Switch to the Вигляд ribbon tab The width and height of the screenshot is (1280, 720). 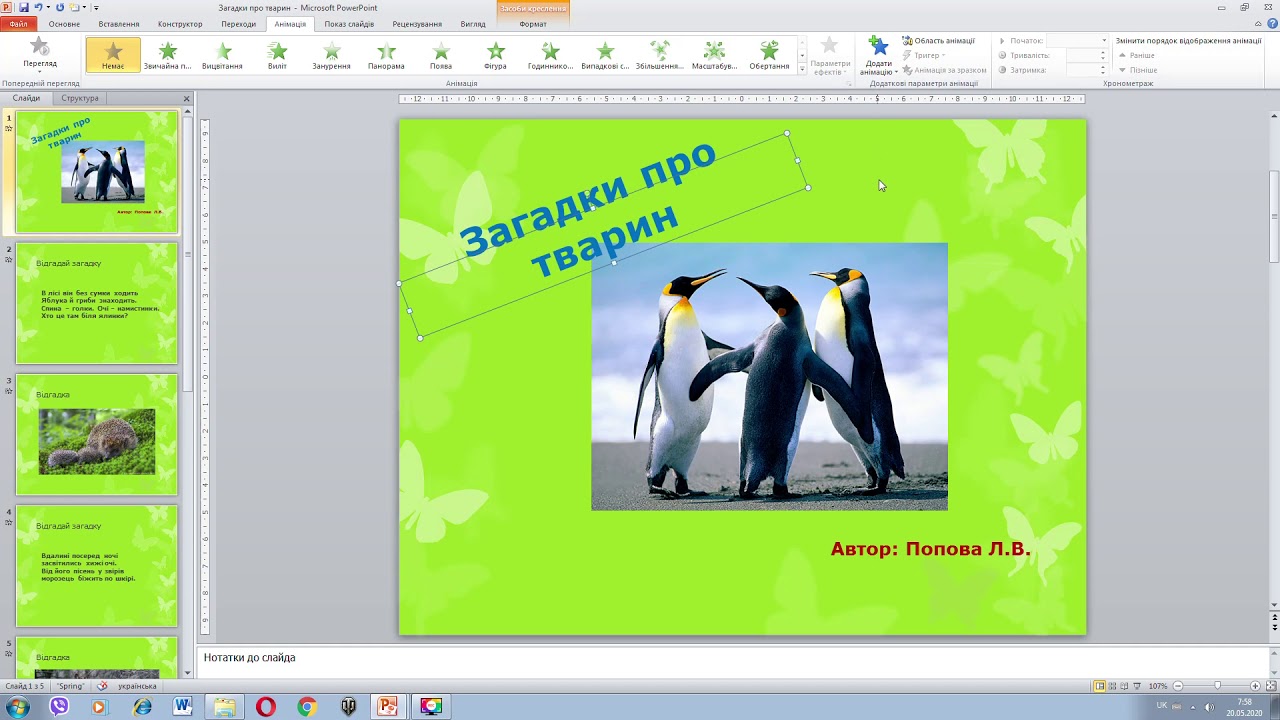[473, 24]
